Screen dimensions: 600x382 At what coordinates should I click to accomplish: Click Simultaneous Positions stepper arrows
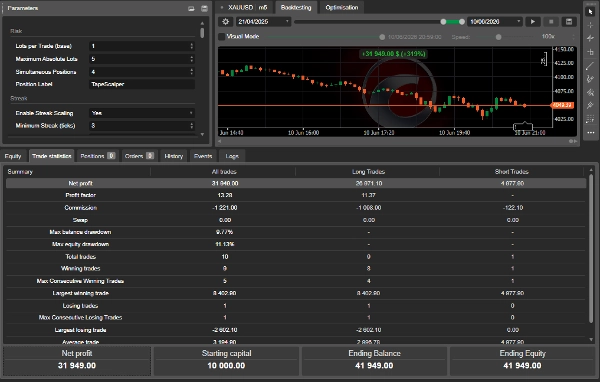[192, 72]
